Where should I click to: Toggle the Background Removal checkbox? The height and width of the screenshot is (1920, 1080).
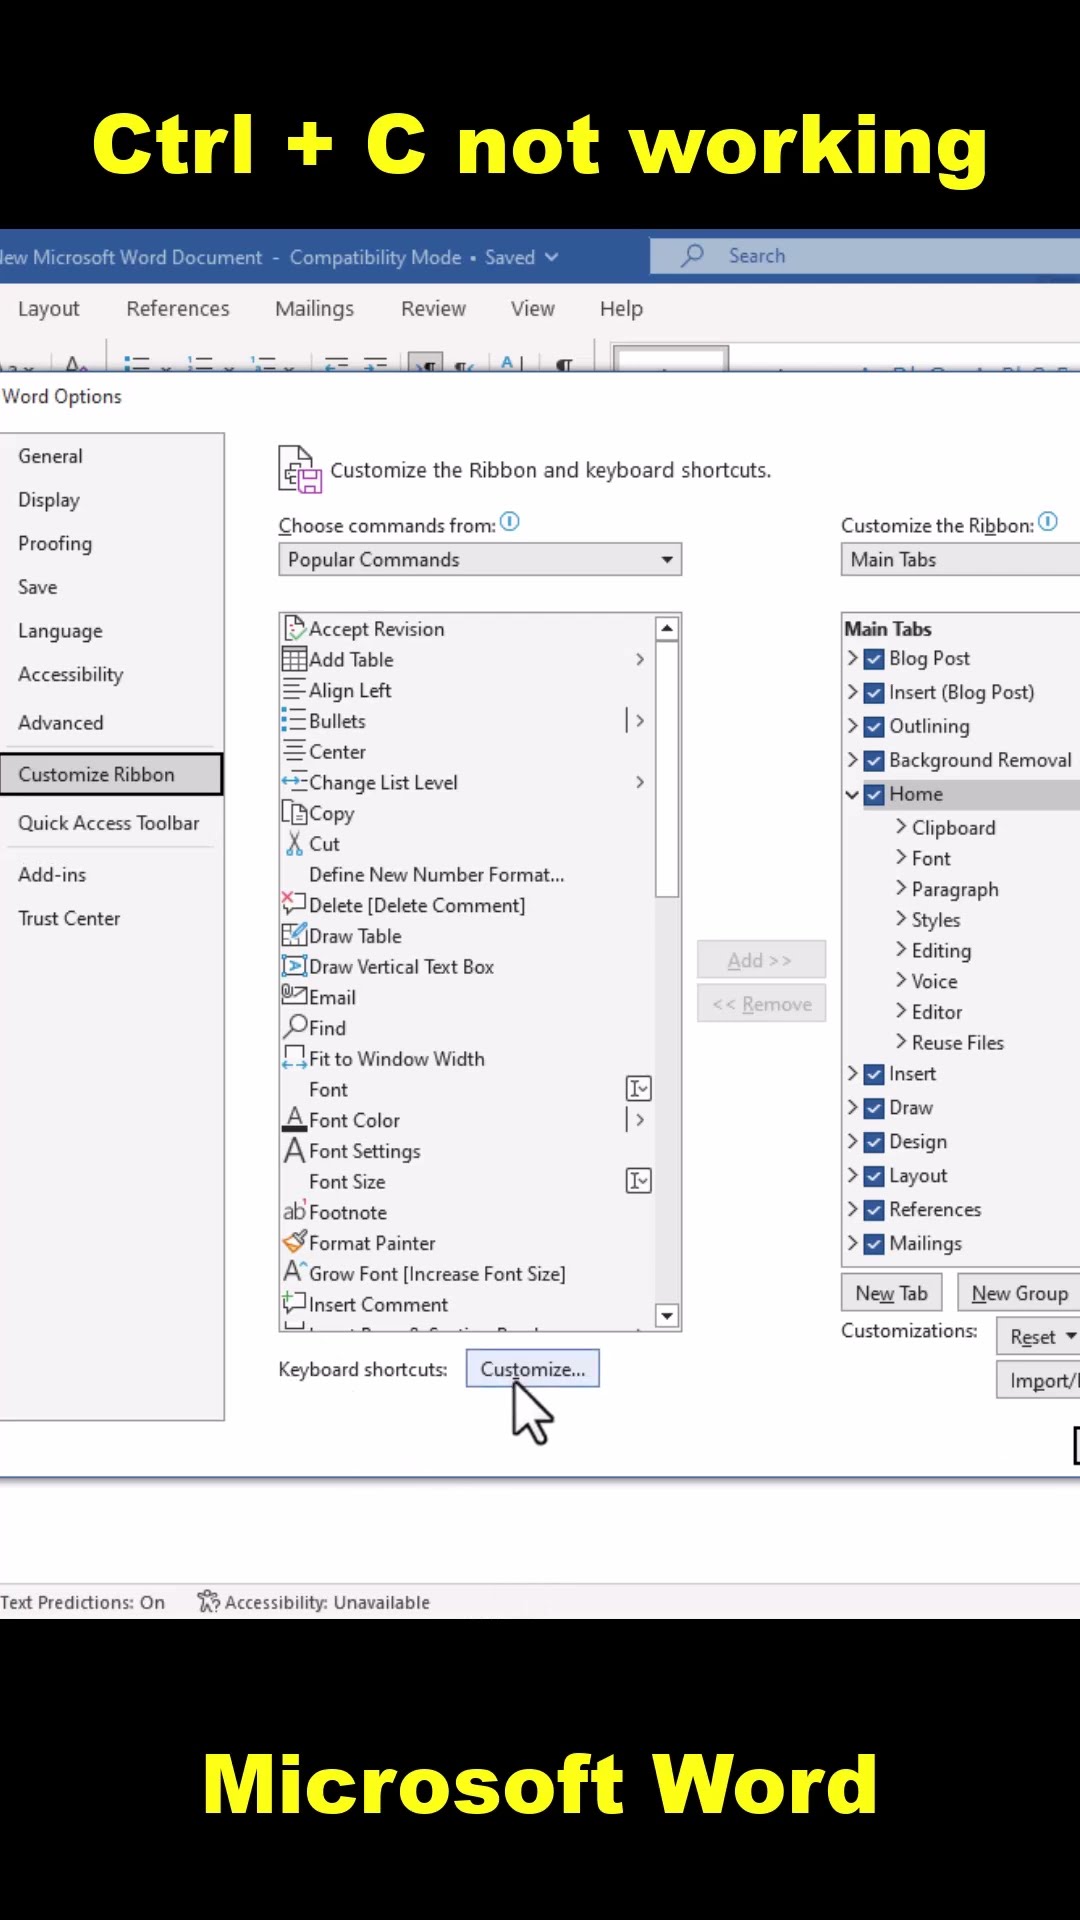tap(874, 760)
